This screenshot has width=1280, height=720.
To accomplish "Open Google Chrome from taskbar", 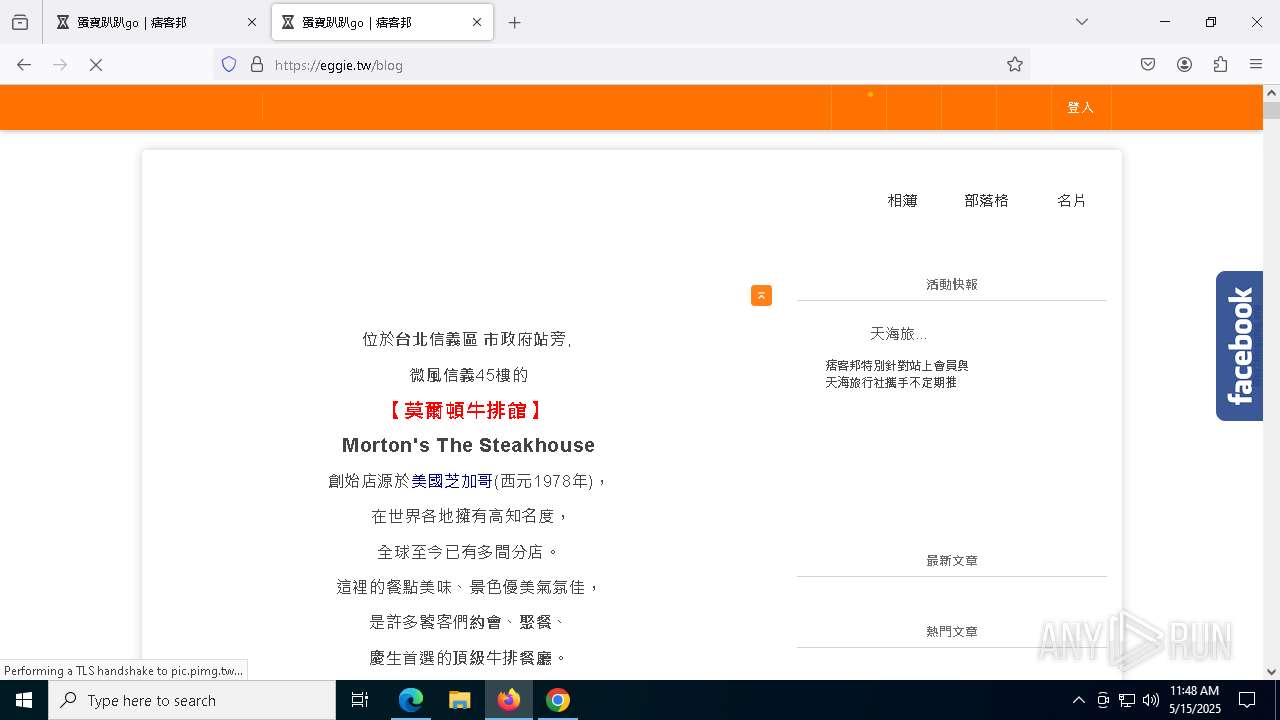I will click(558, 700).
